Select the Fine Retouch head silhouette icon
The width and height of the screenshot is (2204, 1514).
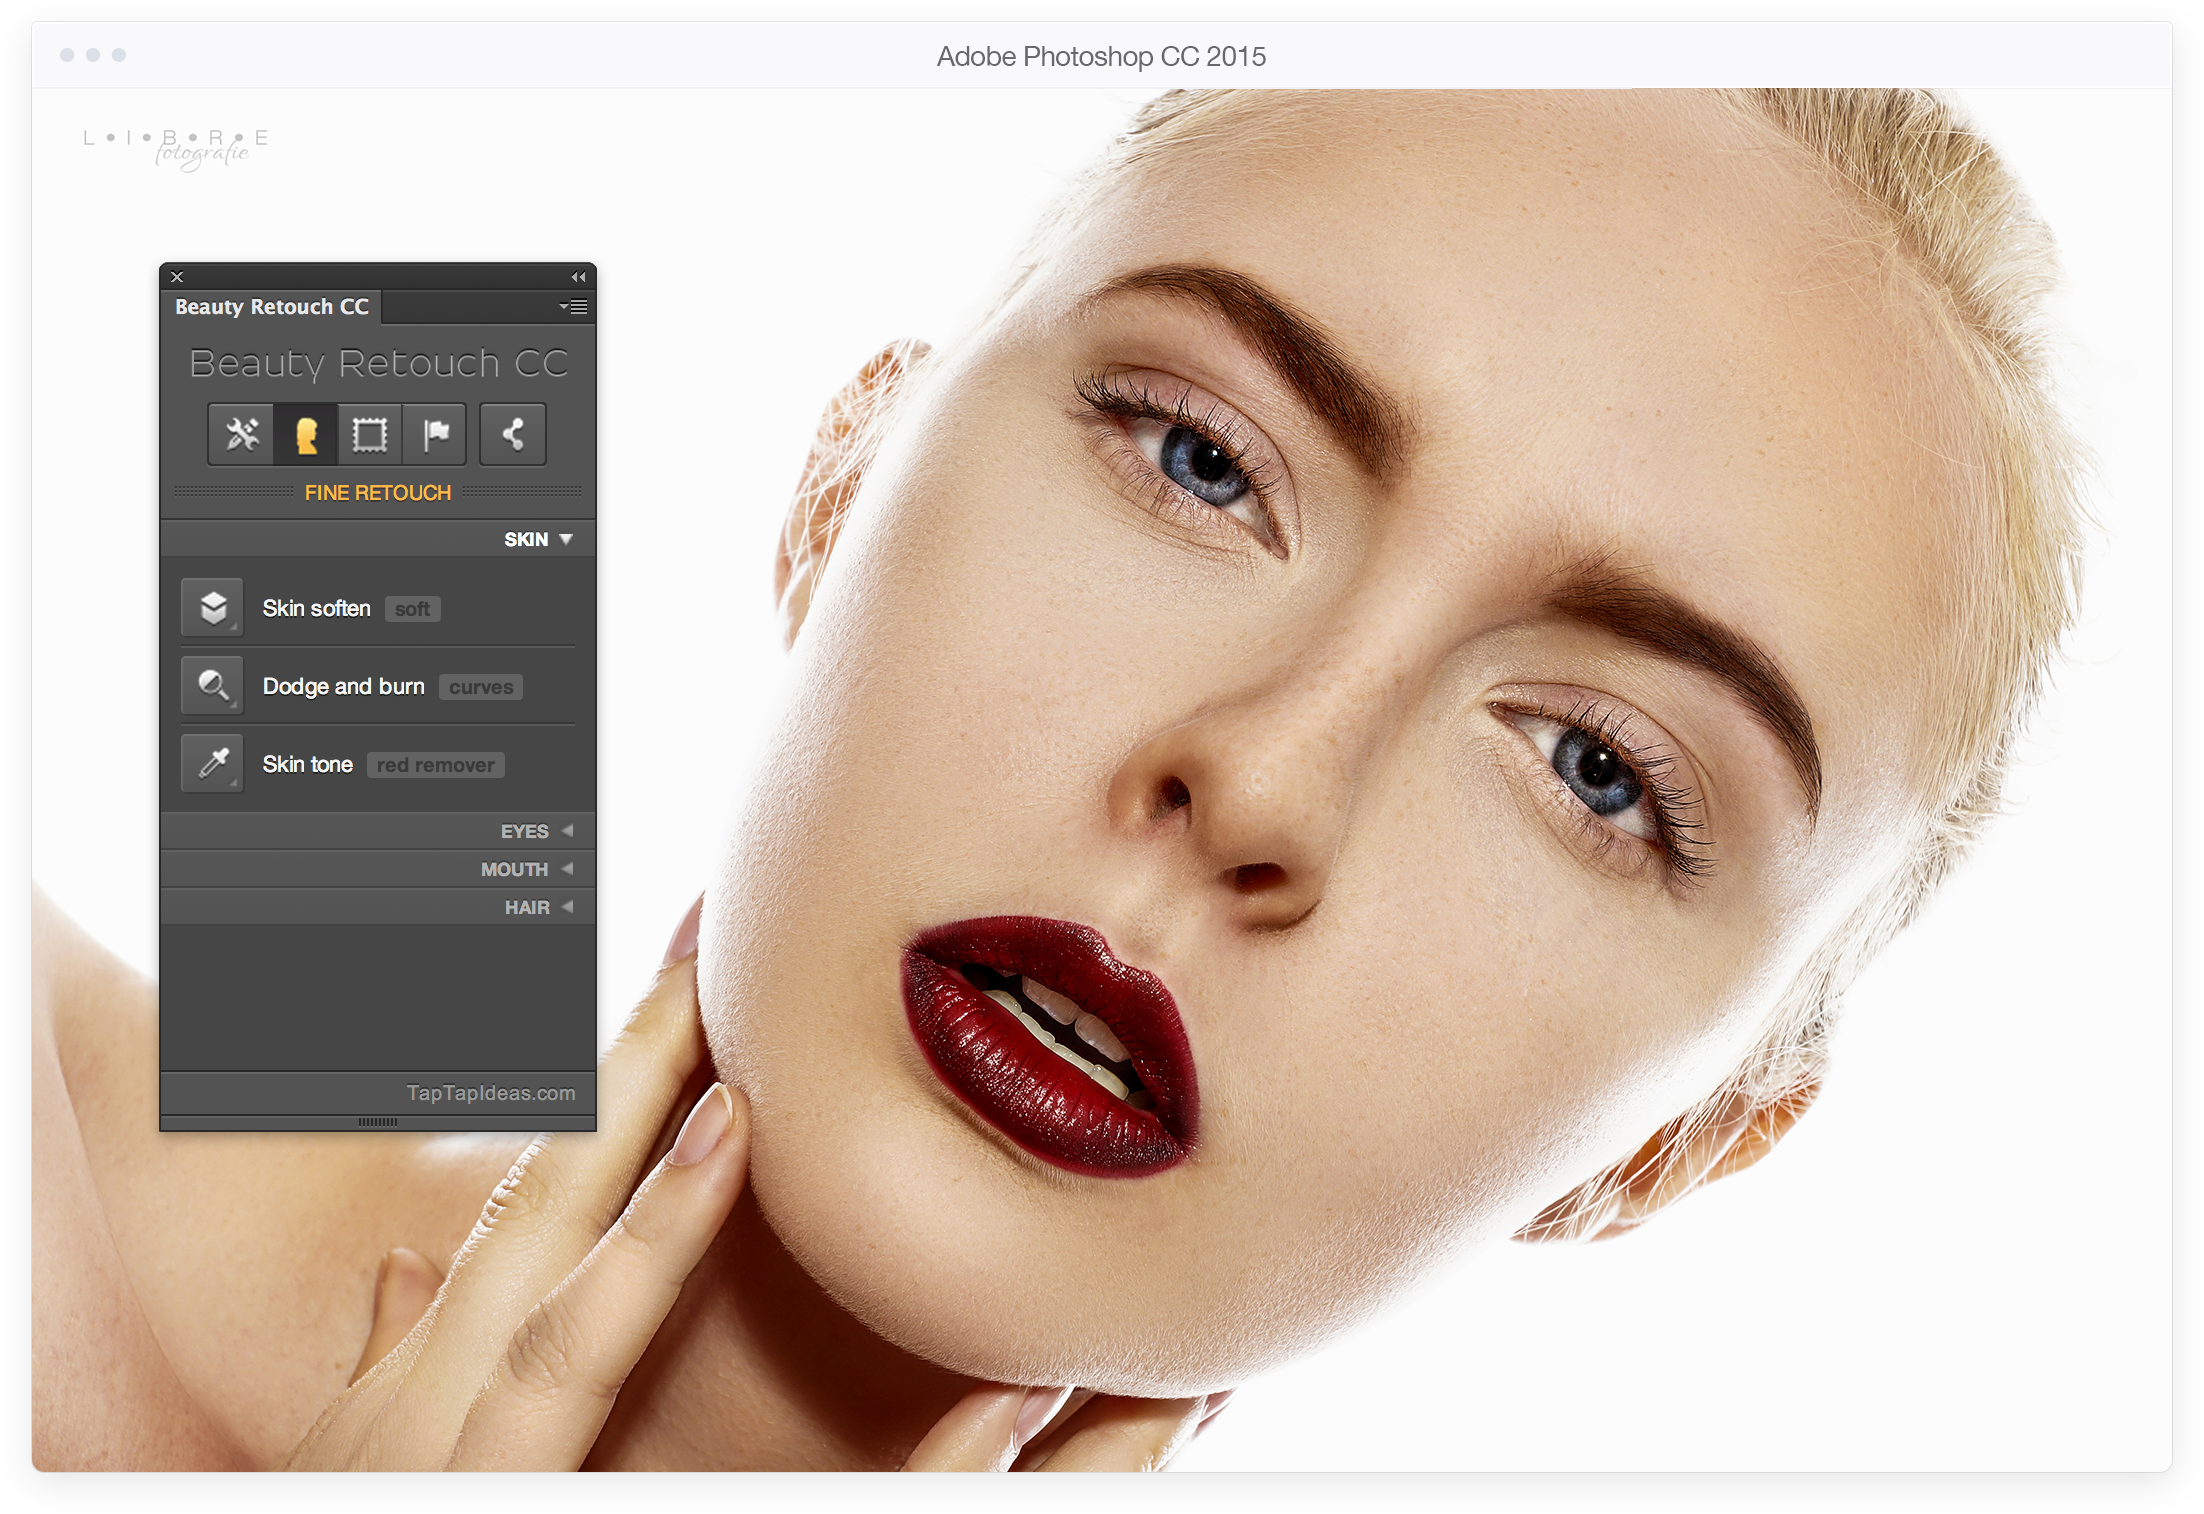(x=306, y=435)
